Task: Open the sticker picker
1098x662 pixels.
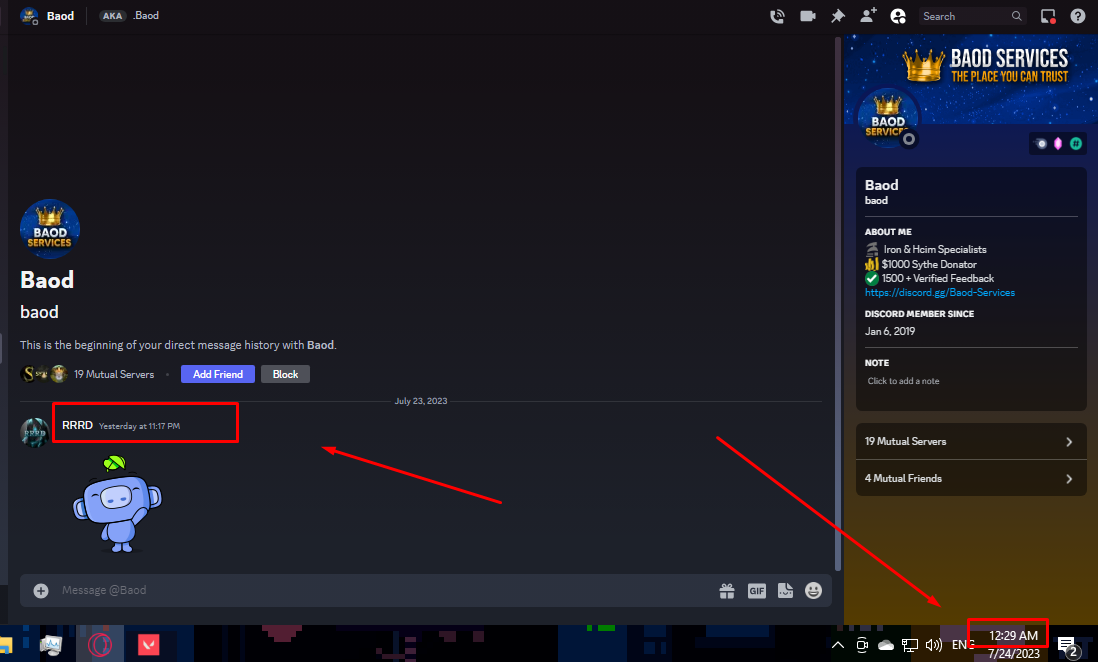Action: point(785,591)
